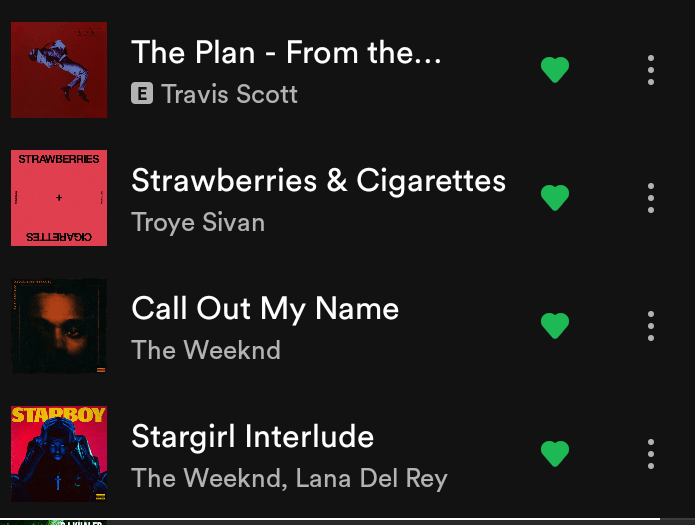Open Travis Scott artist name
The height and width of the screenshot is (525, 695).
[x=229, y=94]
